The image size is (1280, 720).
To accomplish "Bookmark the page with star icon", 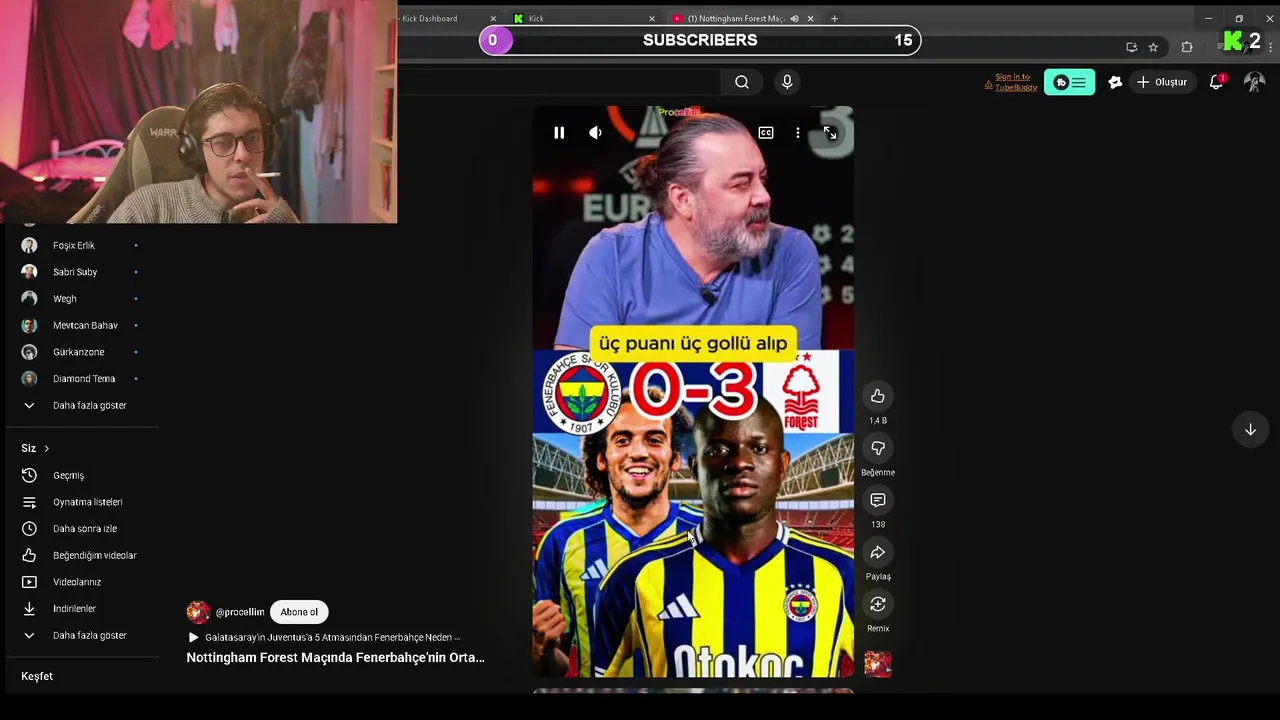I will click(x=1153, y=47).
